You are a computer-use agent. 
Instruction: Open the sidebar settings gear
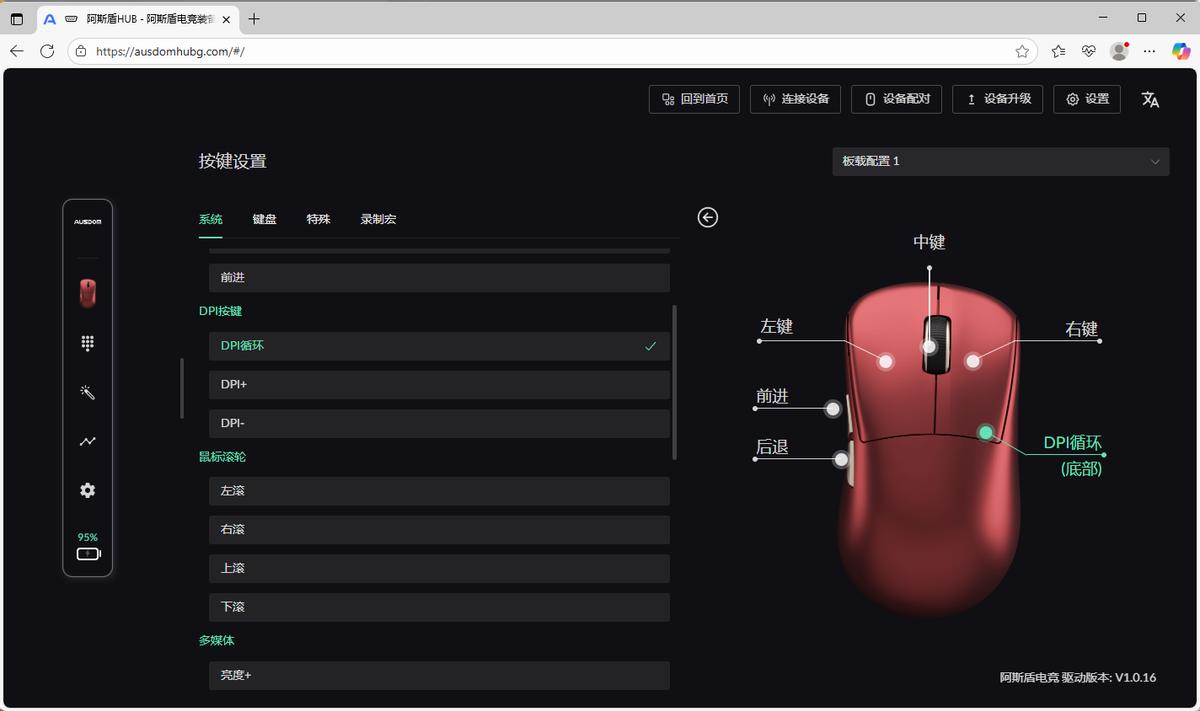click(87, 490)
